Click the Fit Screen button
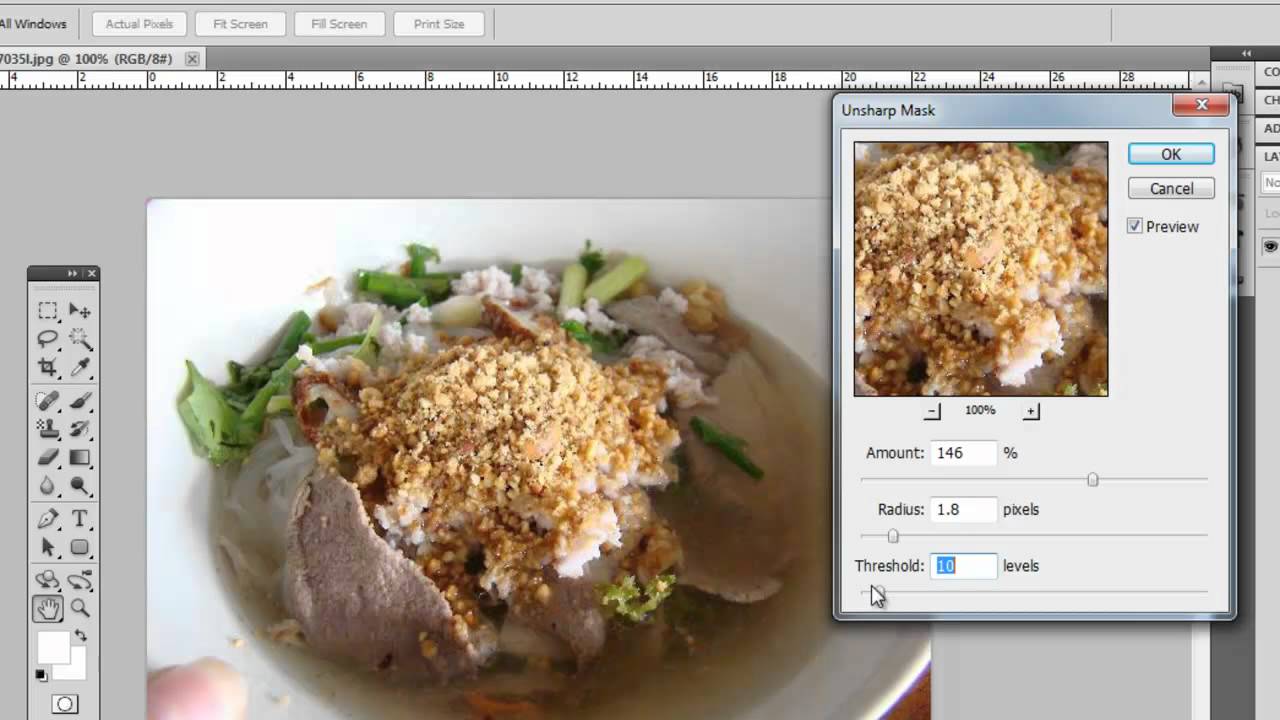This screenshot has height=720, width=1280. click(x=240, y=24)
